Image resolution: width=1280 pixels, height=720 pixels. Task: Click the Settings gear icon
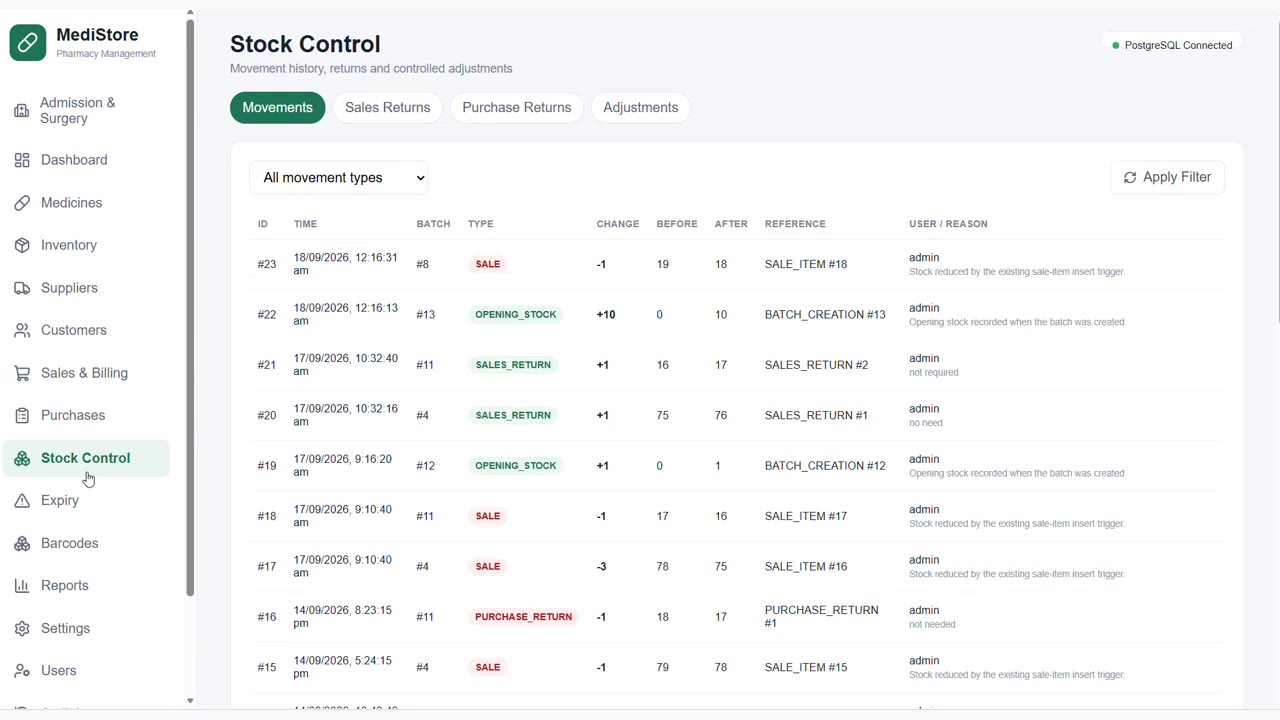(x=22, y=628)
